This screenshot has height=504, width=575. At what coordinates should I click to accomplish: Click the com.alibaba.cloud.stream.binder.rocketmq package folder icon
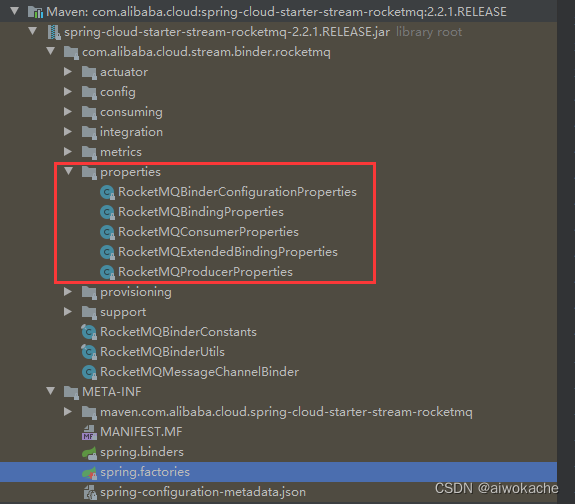tap(71, 52)
